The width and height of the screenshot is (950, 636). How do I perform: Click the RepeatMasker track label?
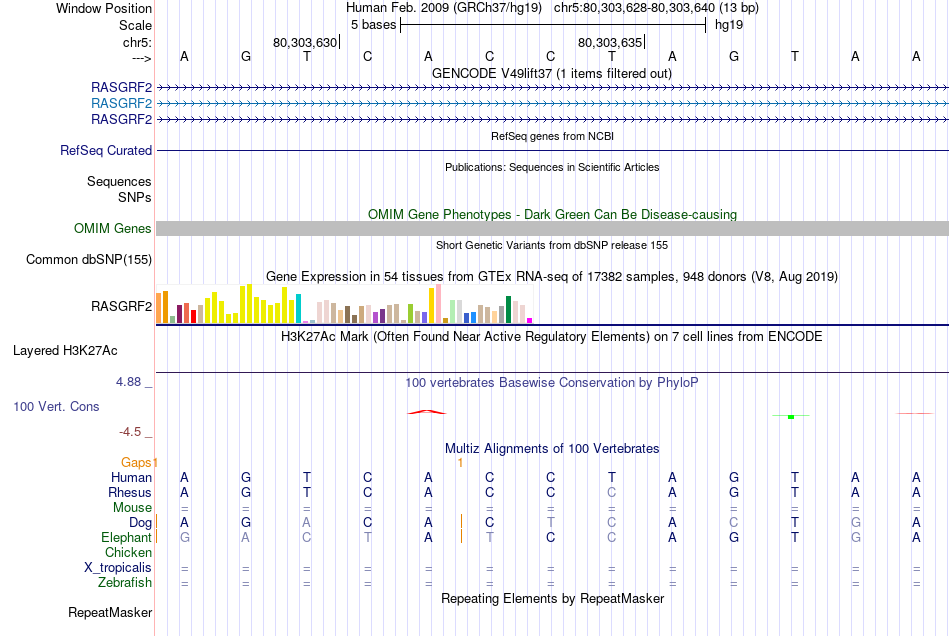110,613
